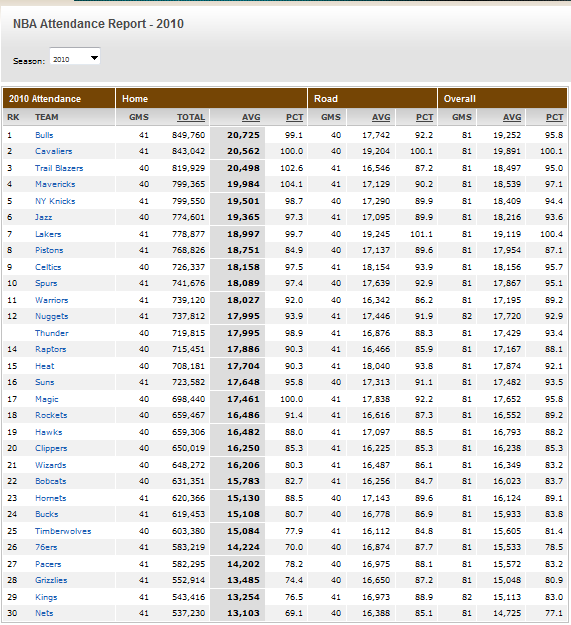Screen dimensions: 571x625
Task: Select Lakers overall percentage 100.4
Action: pos(551,234)
